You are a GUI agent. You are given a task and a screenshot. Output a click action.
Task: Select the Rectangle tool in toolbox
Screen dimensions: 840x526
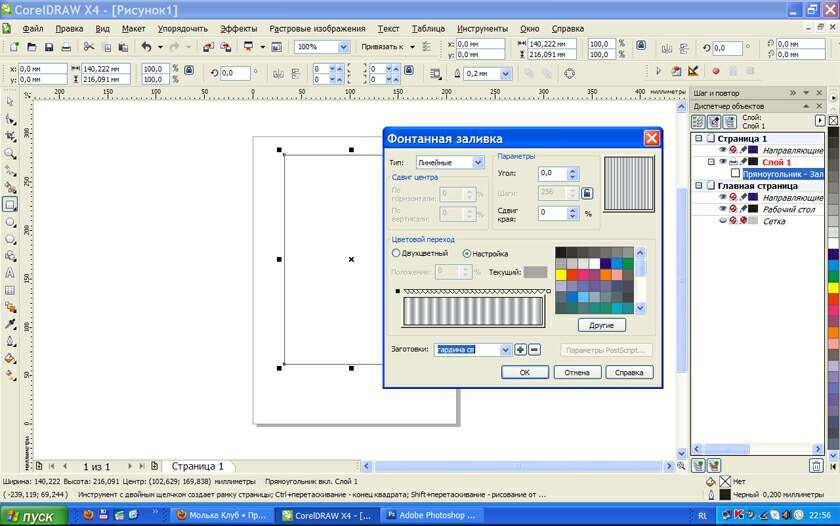coord(10,204)
